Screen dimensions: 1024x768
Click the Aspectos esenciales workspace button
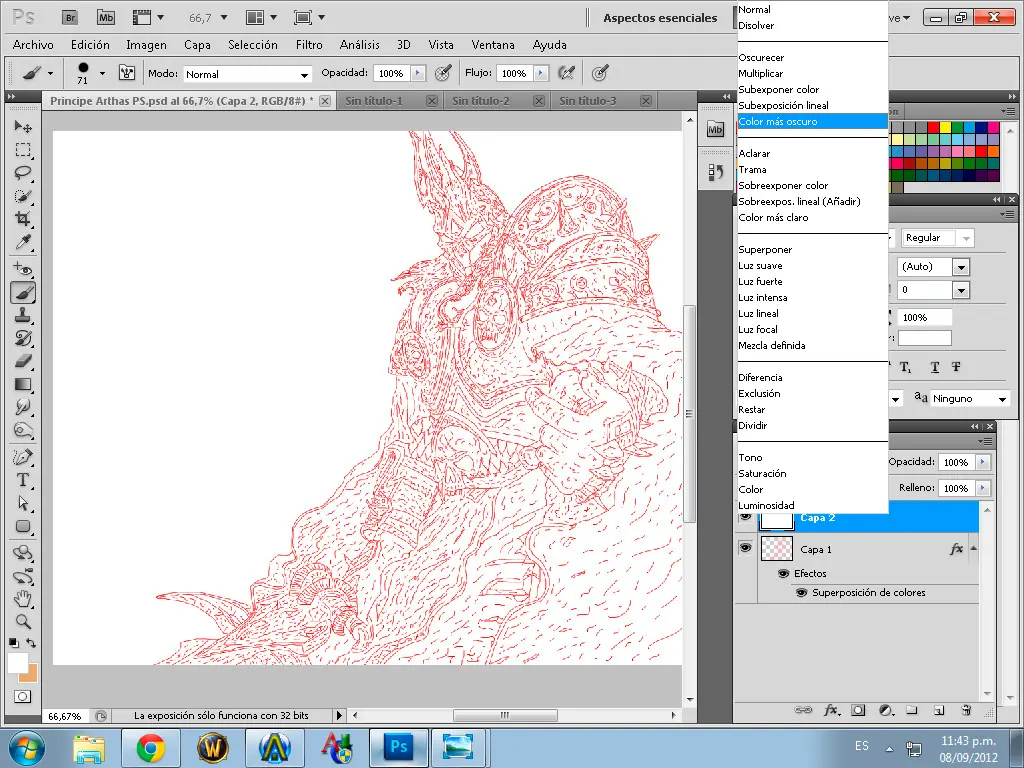point(660,18)
